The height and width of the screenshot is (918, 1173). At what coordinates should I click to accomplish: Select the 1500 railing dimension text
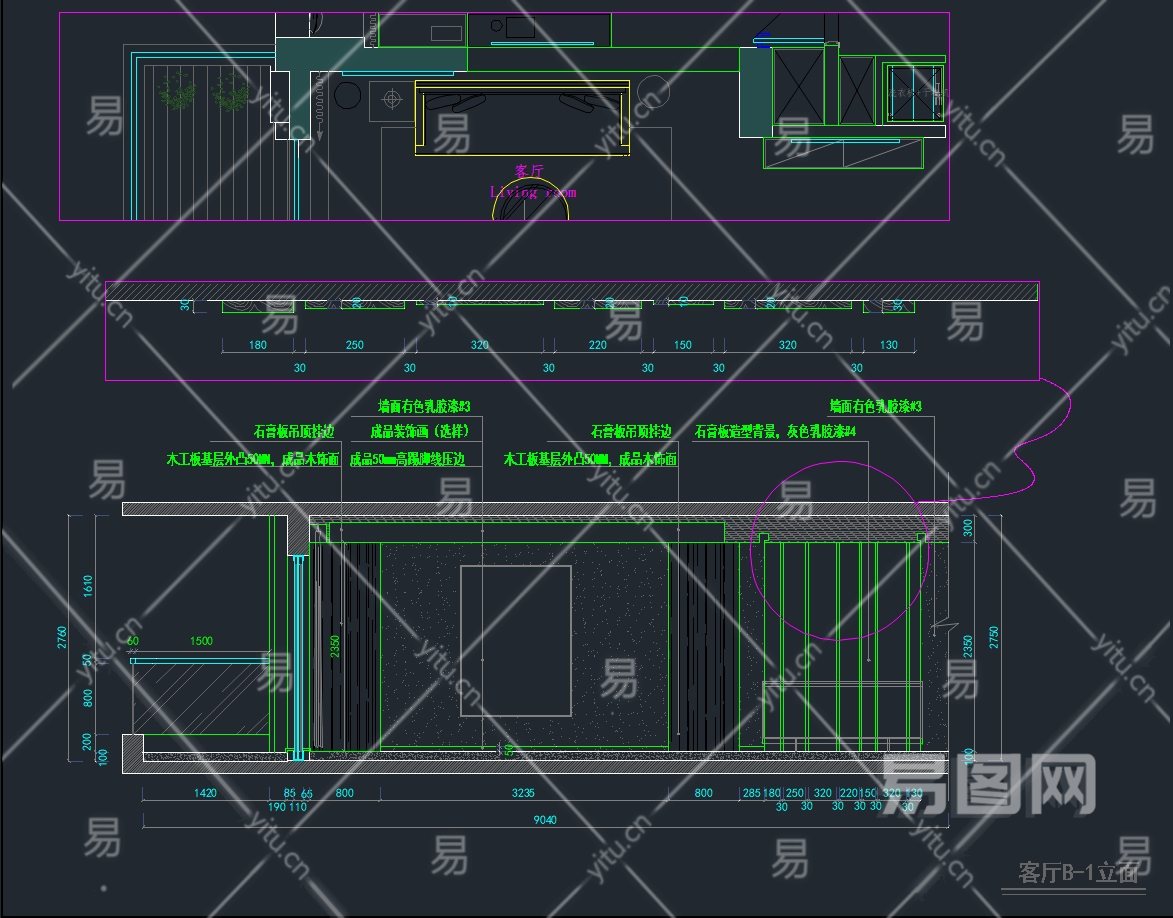click(x=201, y=640)
